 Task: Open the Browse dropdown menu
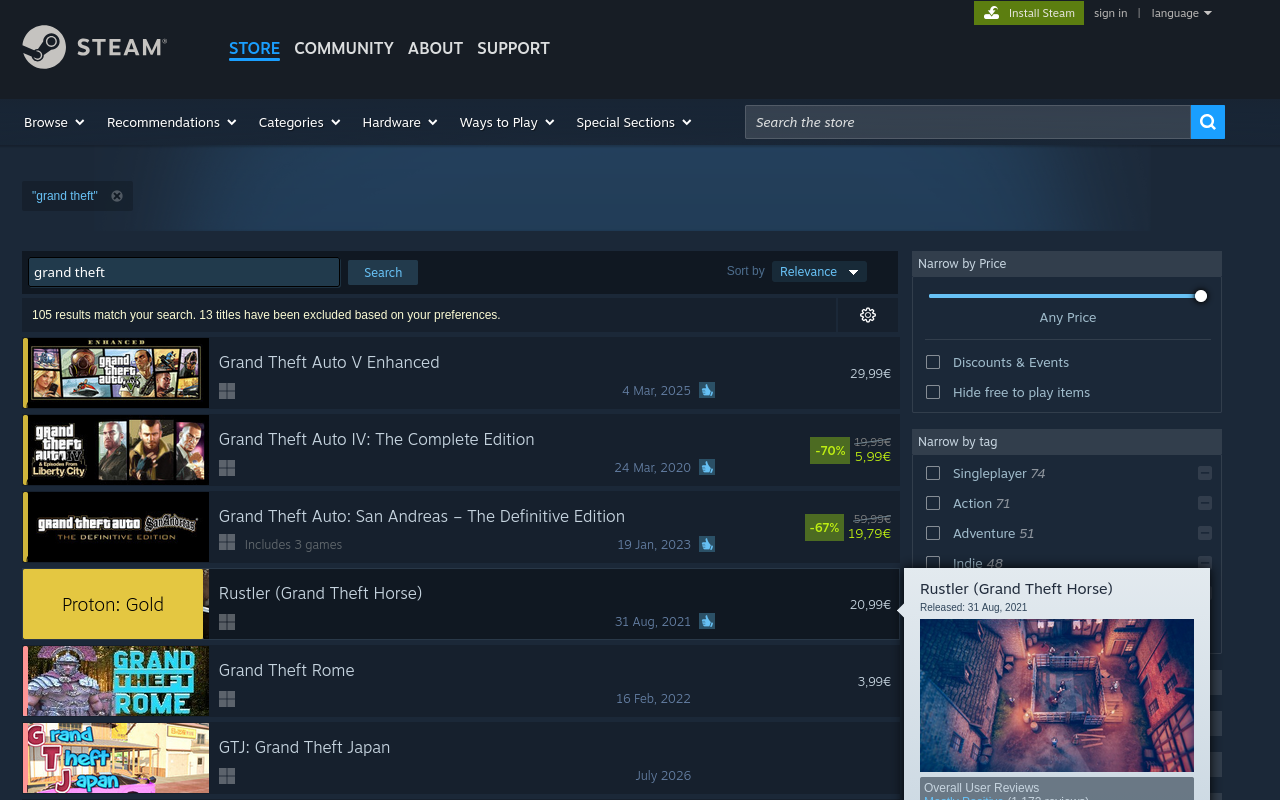coord(54,122)
